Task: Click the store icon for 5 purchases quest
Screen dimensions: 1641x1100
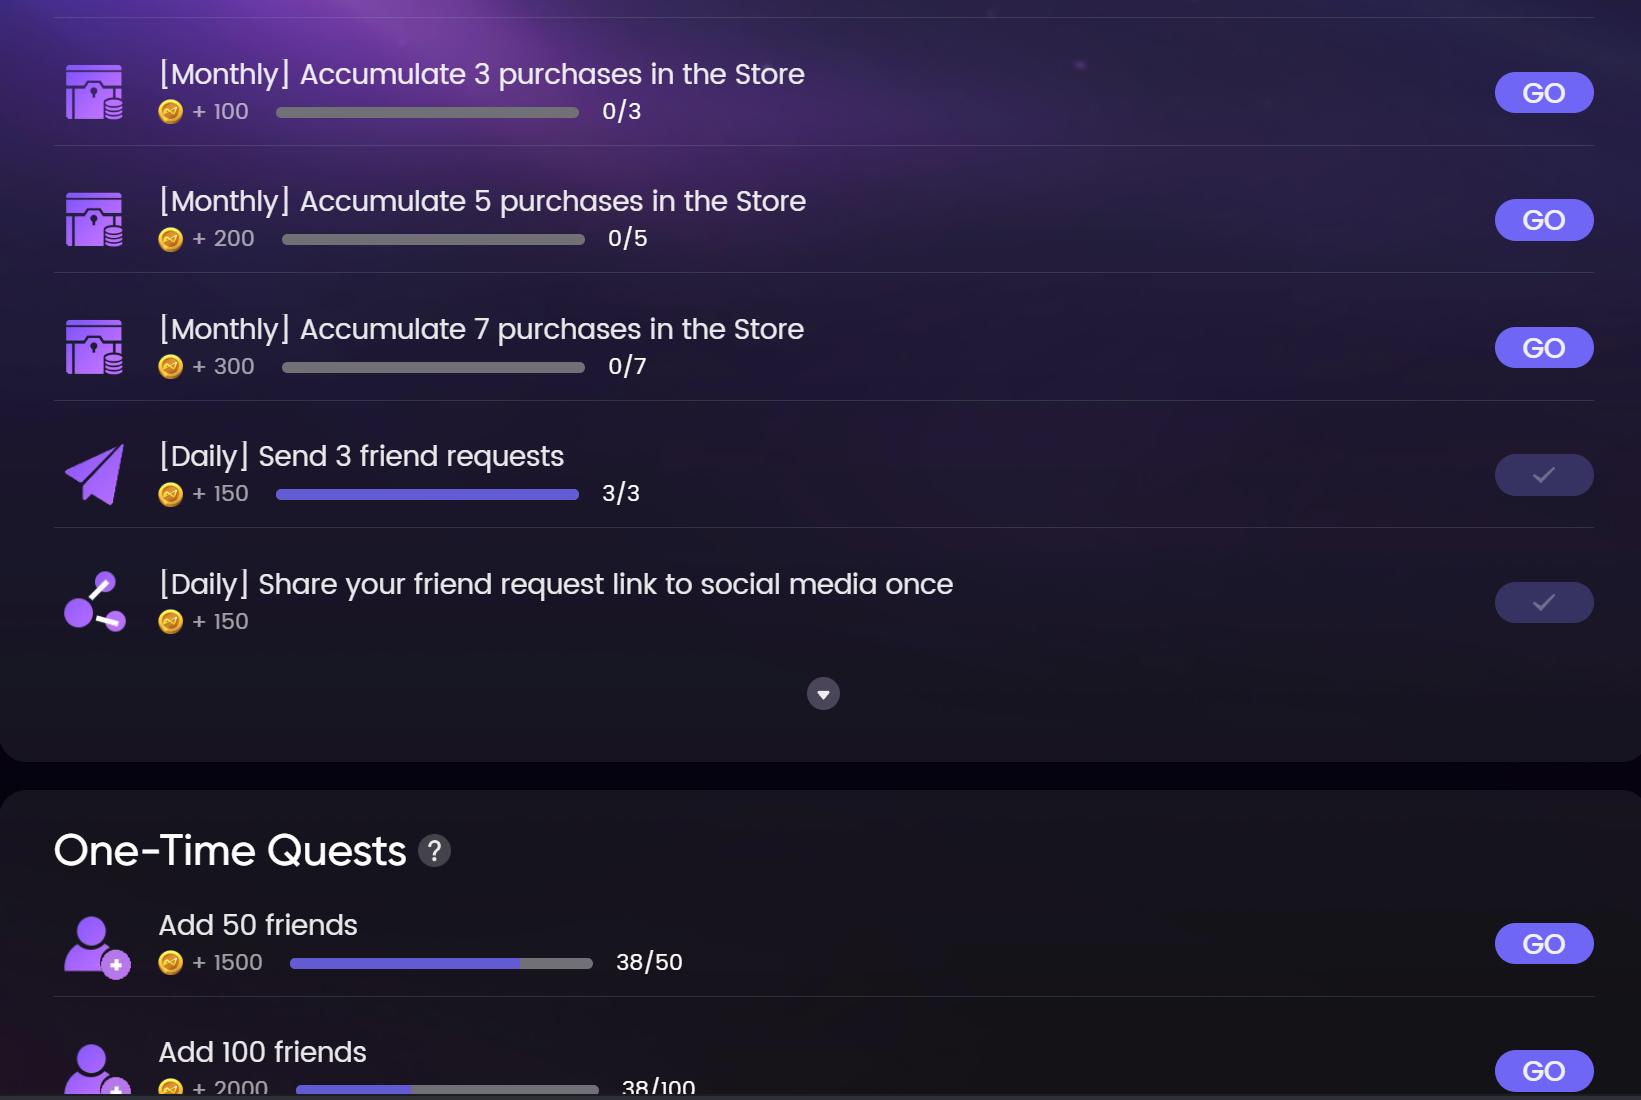Action: click(x=94, y=219)
